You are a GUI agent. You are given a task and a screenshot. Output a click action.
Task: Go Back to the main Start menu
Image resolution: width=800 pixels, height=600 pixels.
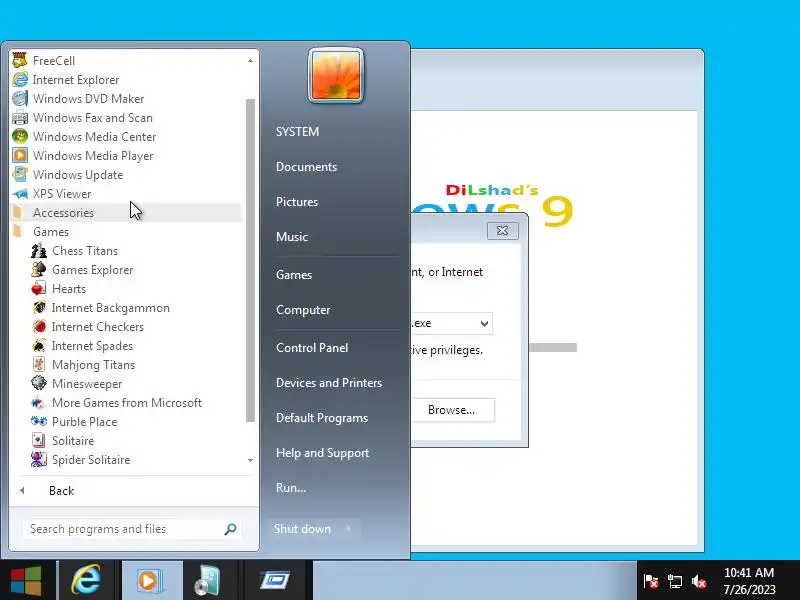[x=134, y=491]
